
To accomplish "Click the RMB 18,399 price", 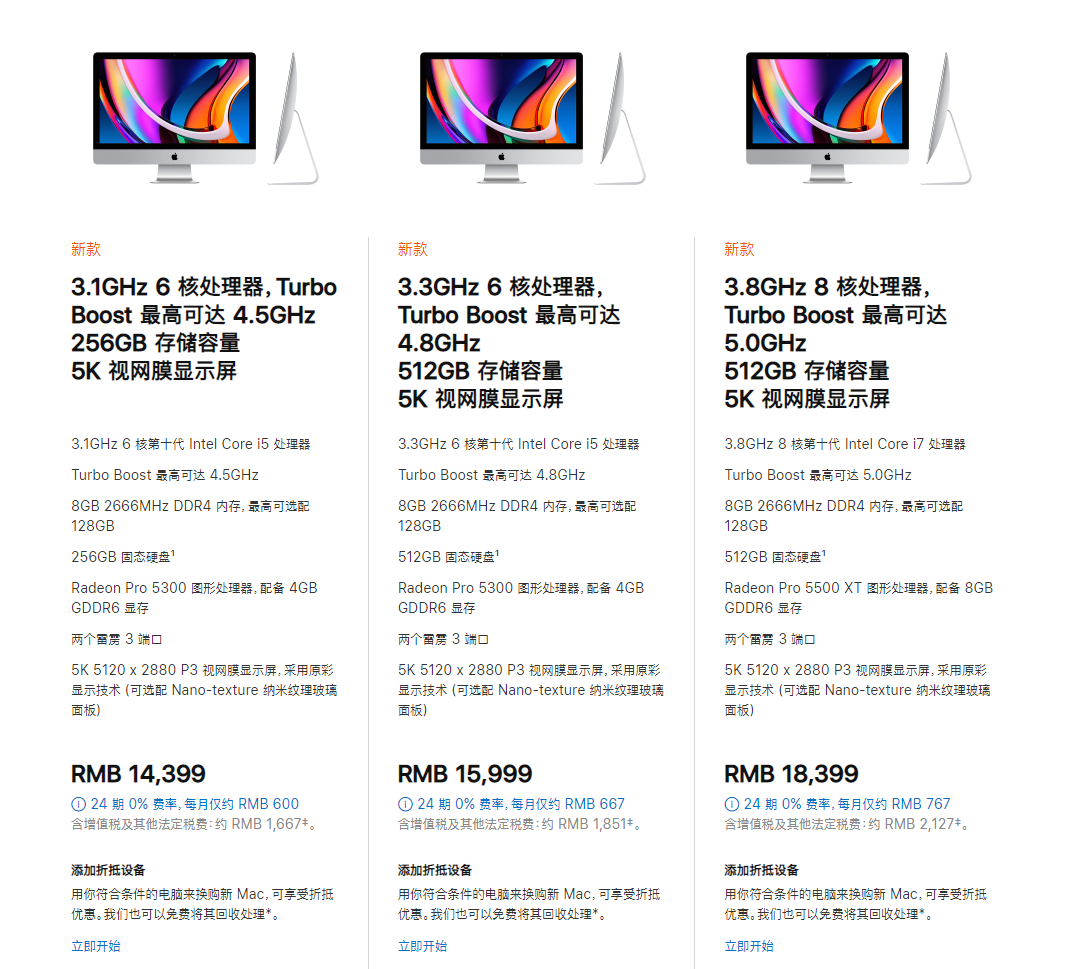I will (792, 774).
